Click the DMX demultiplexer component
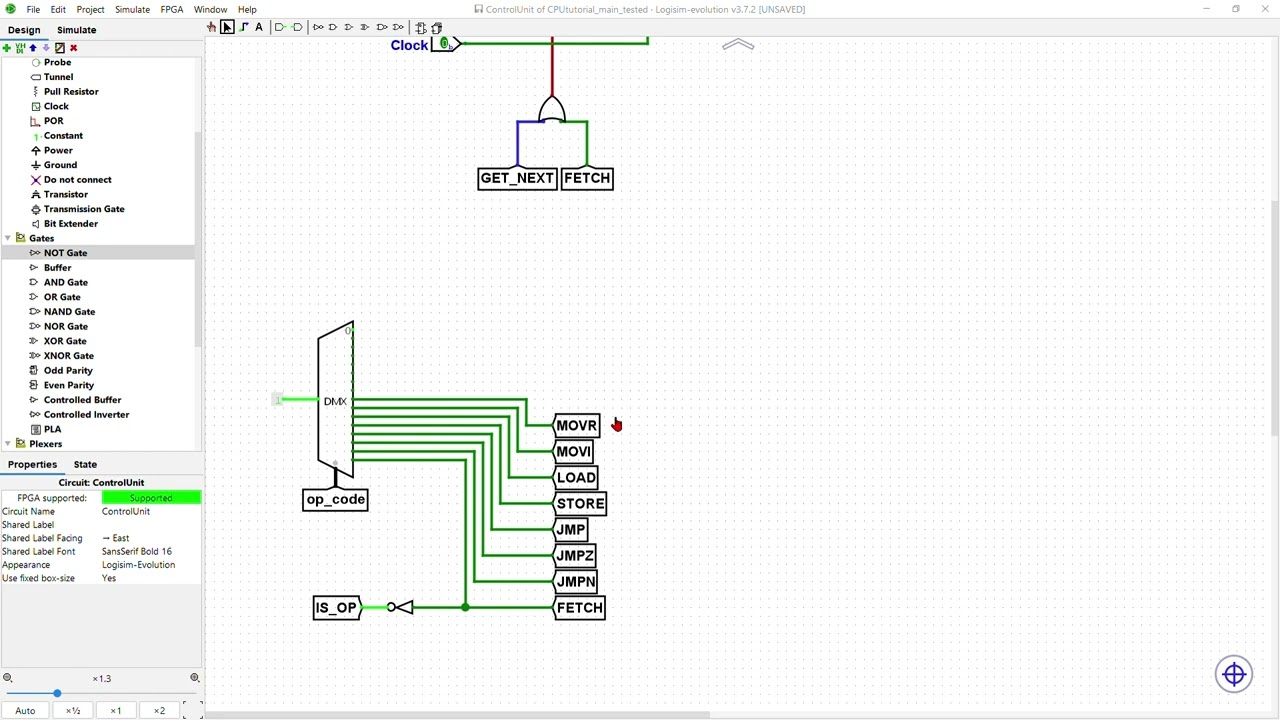The width and height of the screenshot is (1280, 720). tap(335, 400)
